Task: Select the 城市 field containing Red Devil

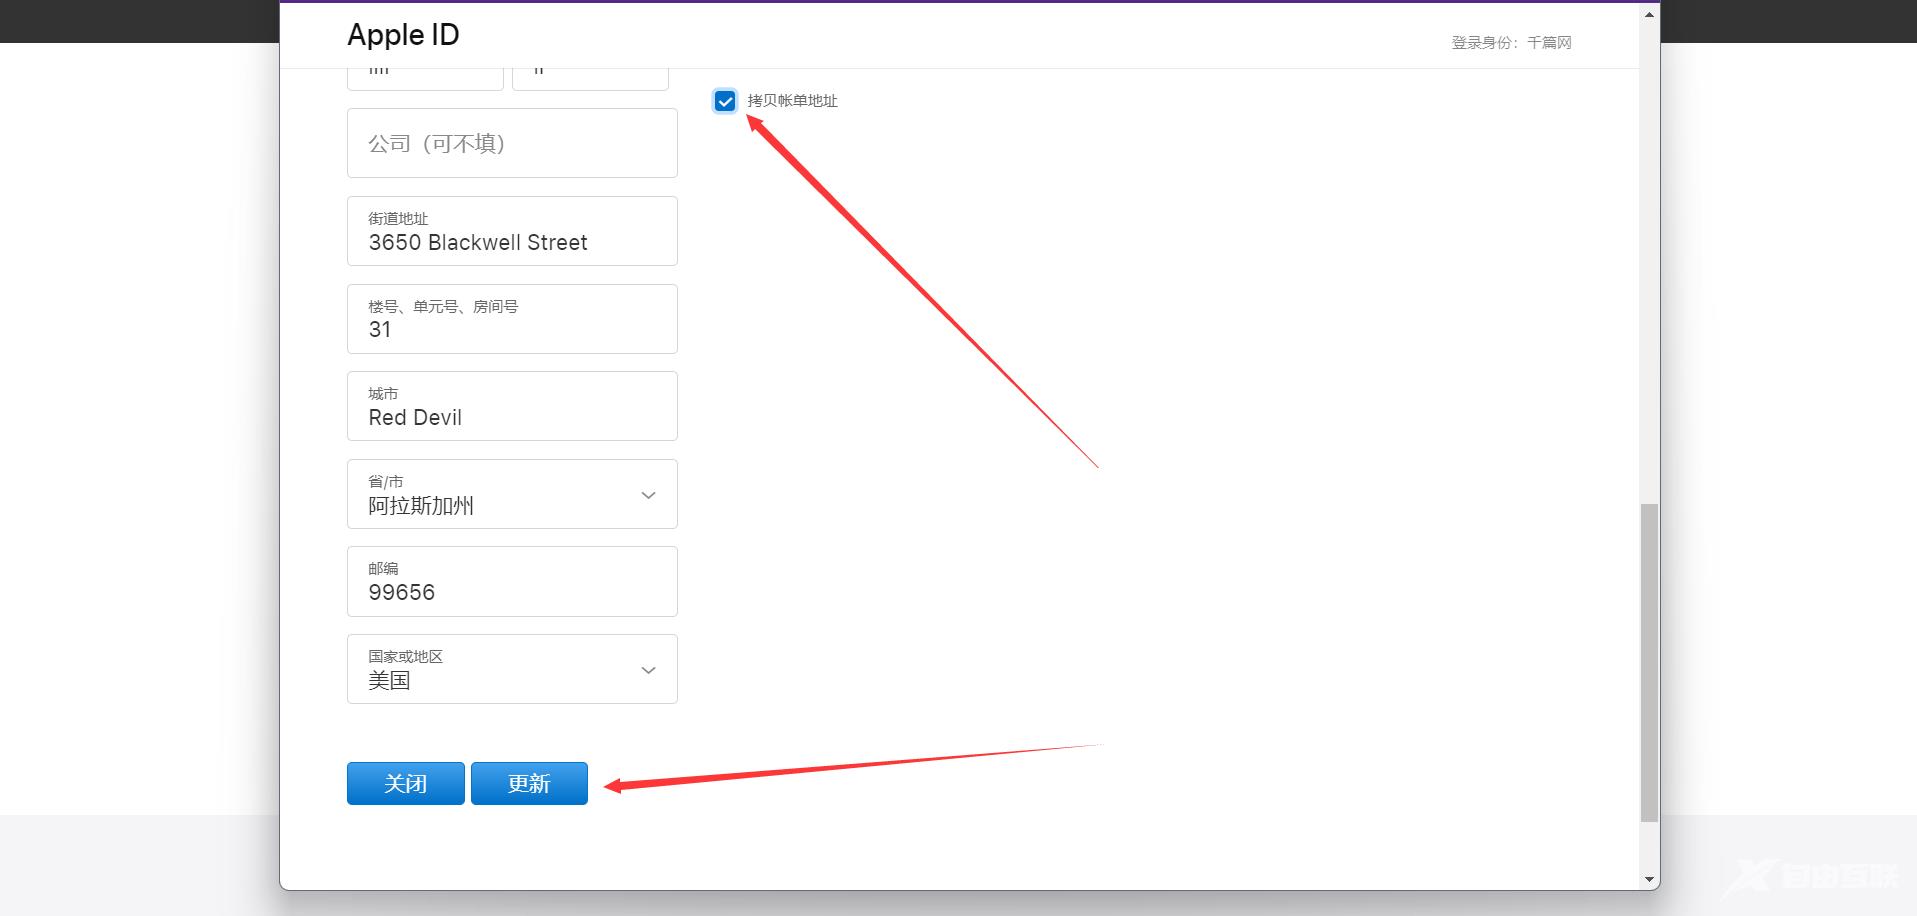Action: coord(512,407)
